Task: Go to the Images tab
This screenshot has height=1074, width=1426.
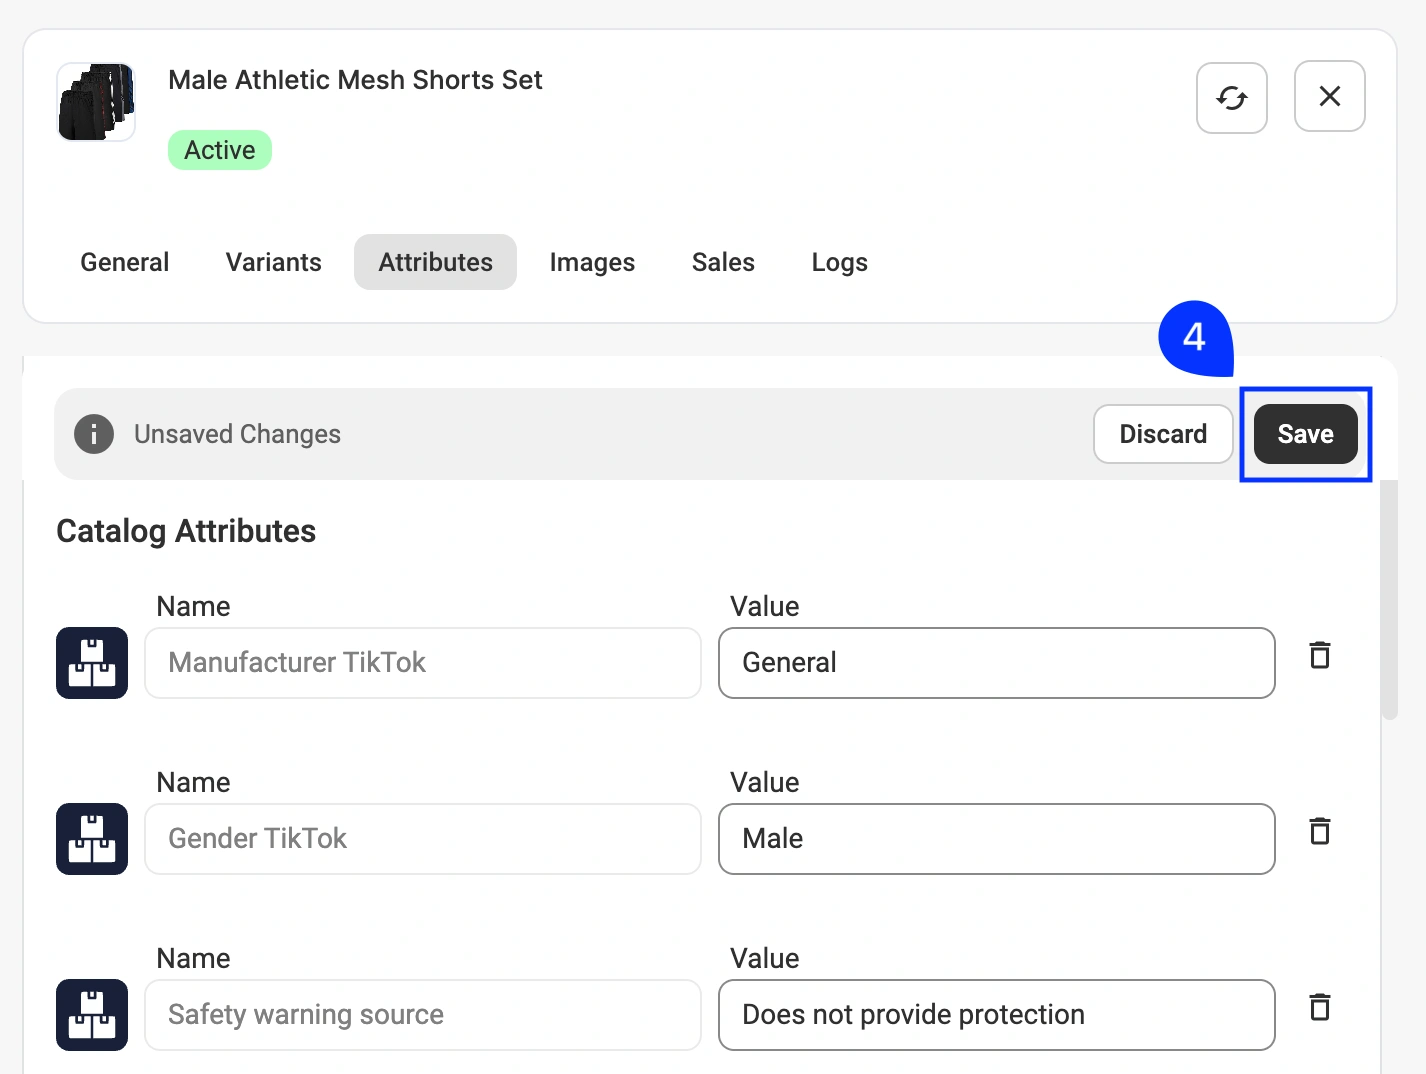Action: [x=592, y=262]
